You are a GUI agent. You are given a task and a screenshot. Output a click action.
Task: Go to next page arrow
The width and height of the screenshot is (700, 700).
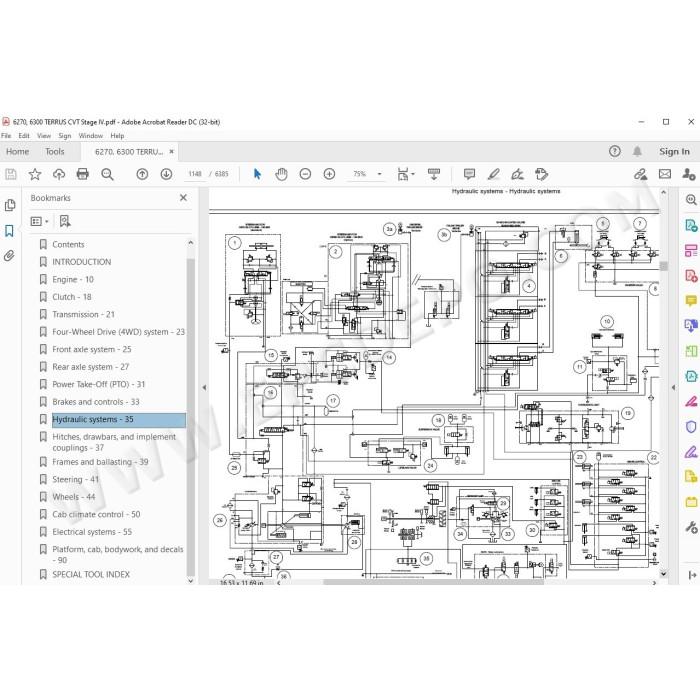(167, 174)
